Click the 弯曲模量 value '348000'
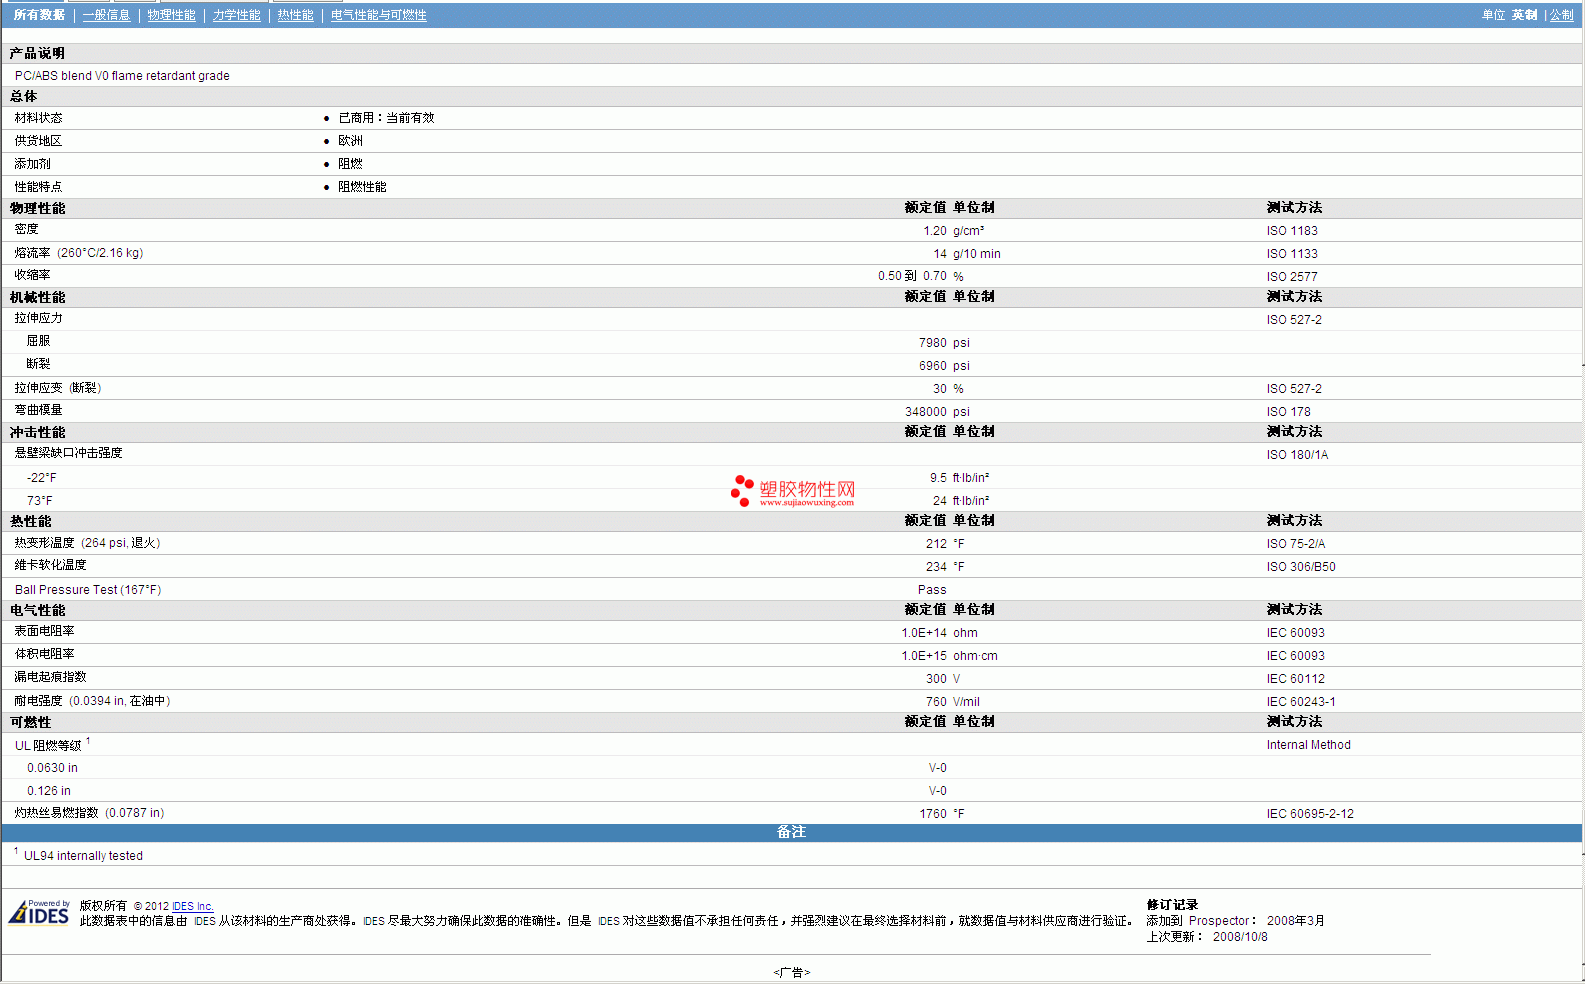The image size is (1585, 984). (x=925, y=412)
